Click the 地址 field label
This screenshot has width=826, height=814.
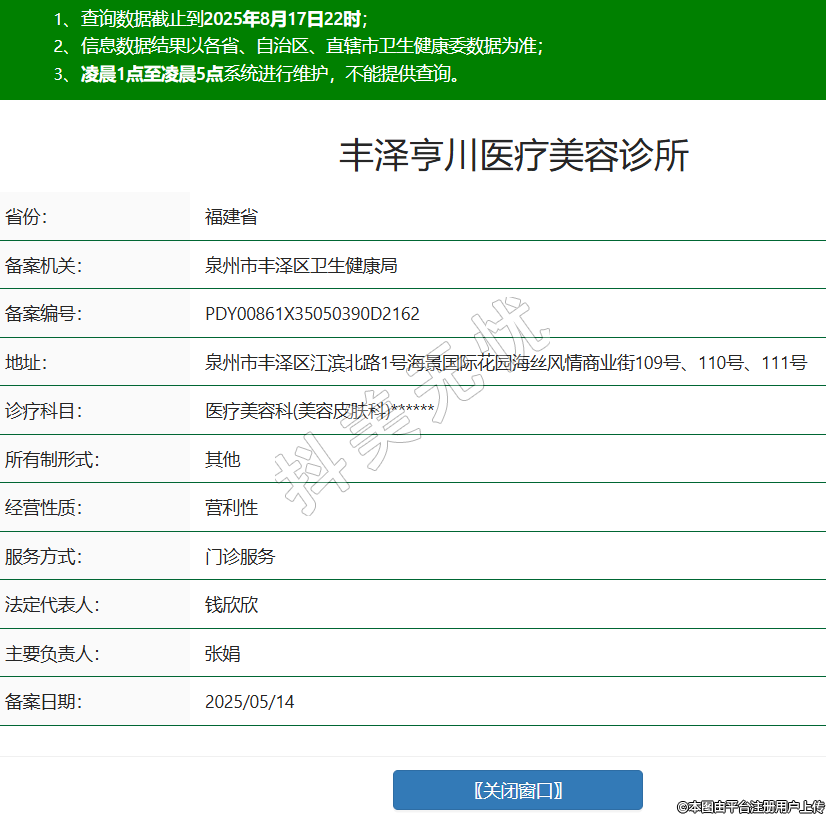coord(26,362)
